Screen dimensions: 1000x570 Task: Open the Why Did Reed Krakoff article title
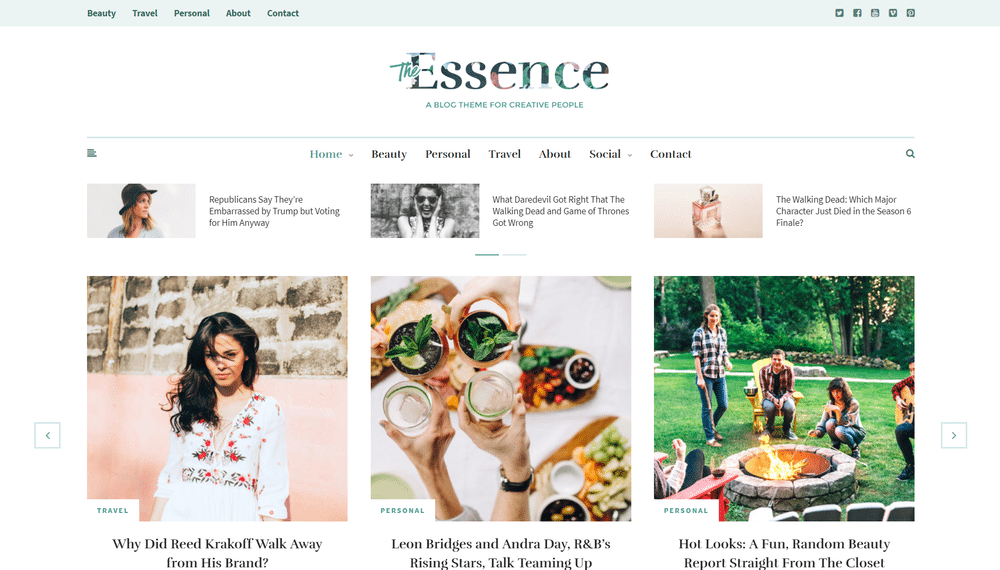pyautogui.click(x=217, y=553)
